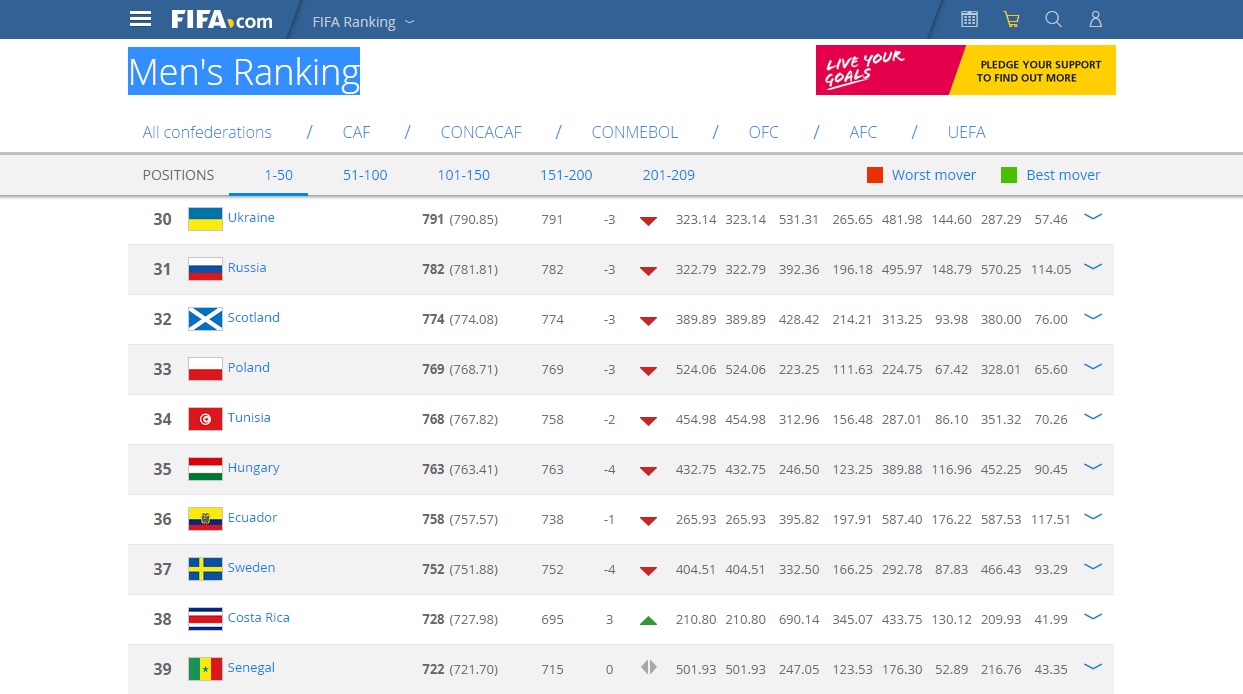Viewport: 1243px width, 694px height.
Task: Expand Tunisia row details chevron
Action: [x=1093, y=416]
